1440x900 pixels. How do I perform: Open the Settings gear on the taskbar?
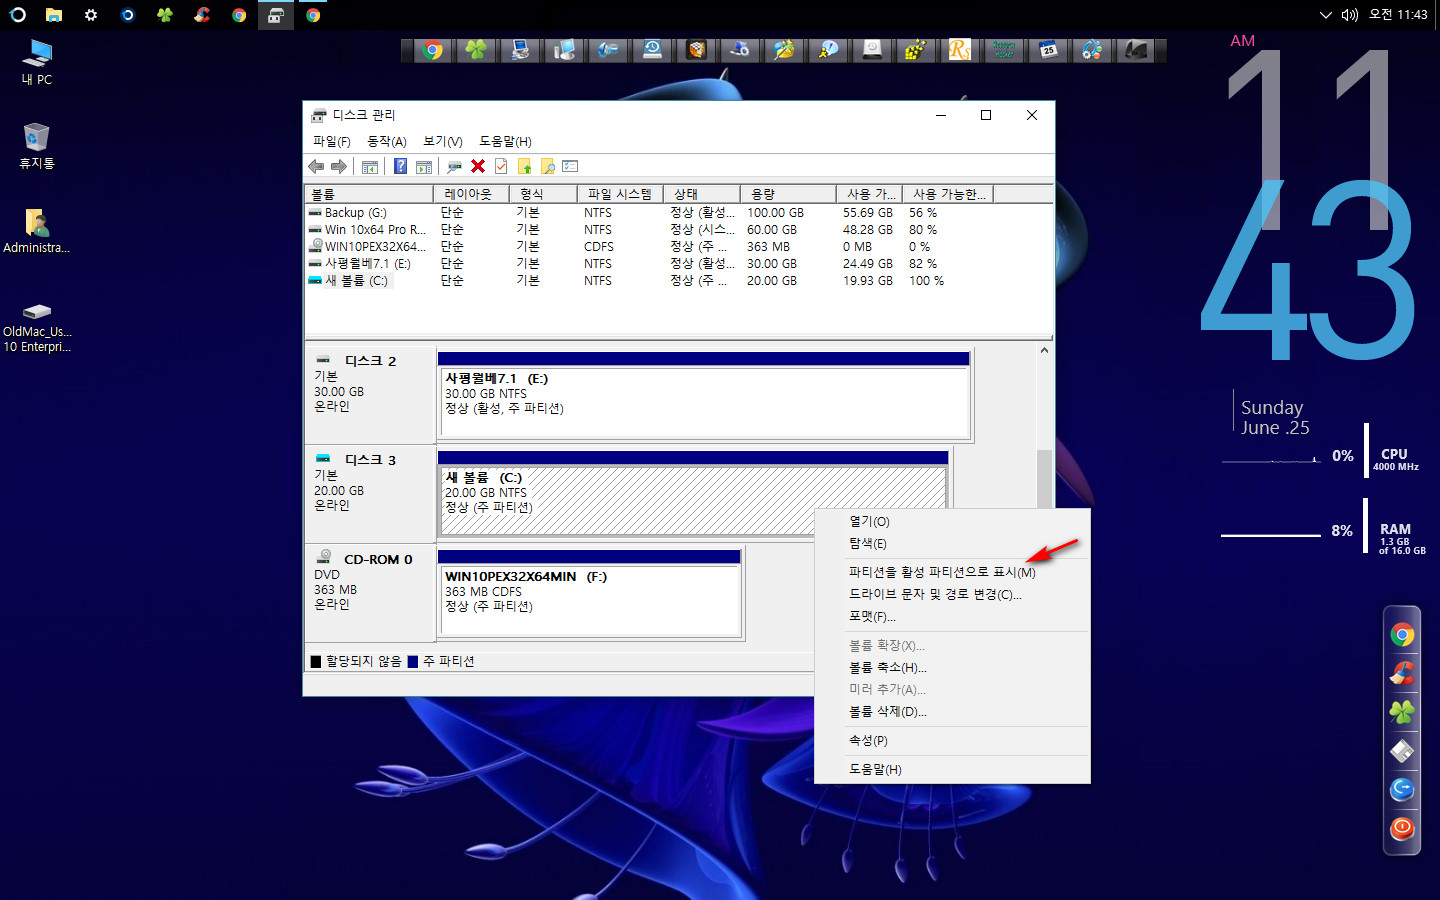click(91, 15)
